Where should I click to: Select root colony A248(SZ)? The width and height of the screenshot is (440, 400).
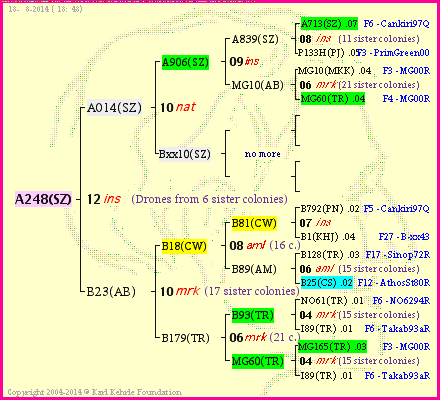tap(43, 199)
